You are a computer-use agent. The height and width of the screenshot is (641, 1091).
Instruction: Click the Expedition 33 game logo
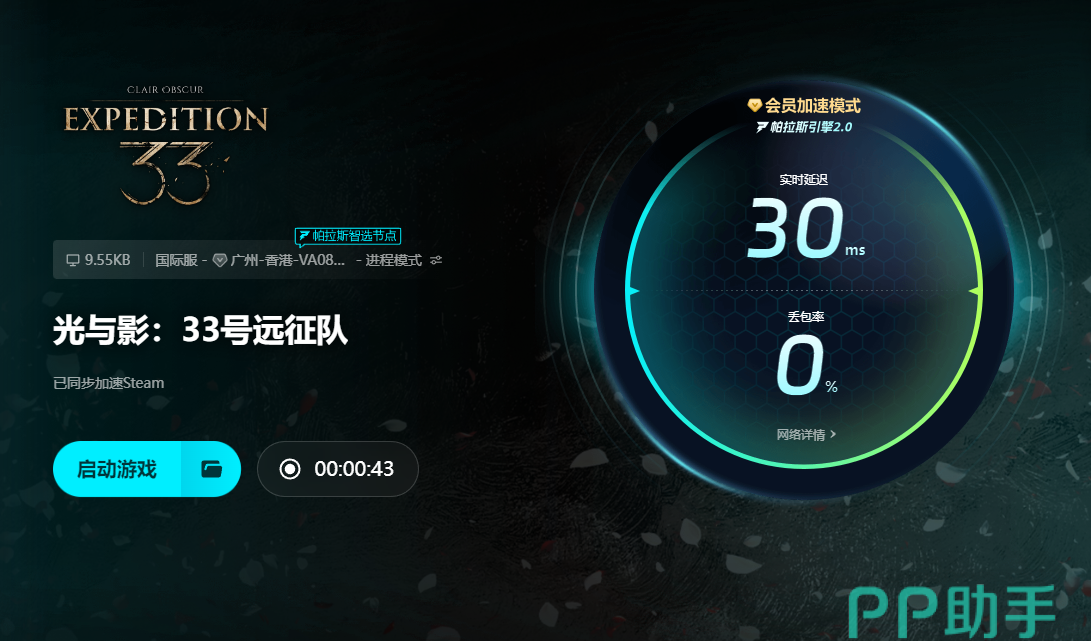point(166,145)
